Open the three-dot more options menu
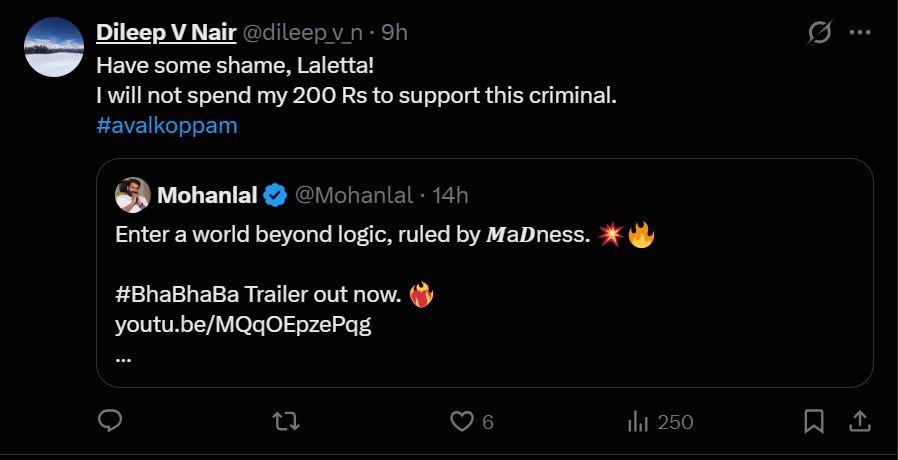 [859, 33]
